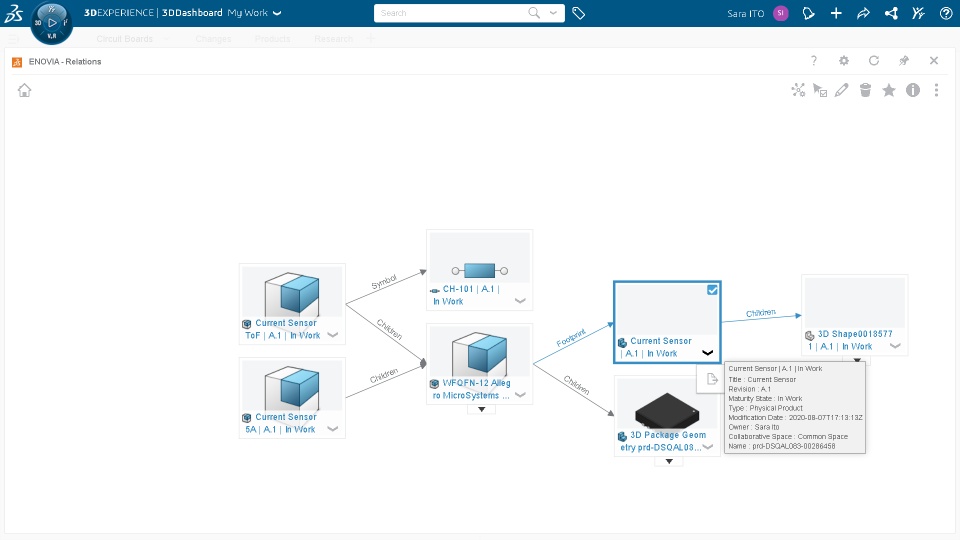Viewport: 960px width, 540px height.
Task: Expand Current Sensor 5A chevron menu
Action: (332, 429)
